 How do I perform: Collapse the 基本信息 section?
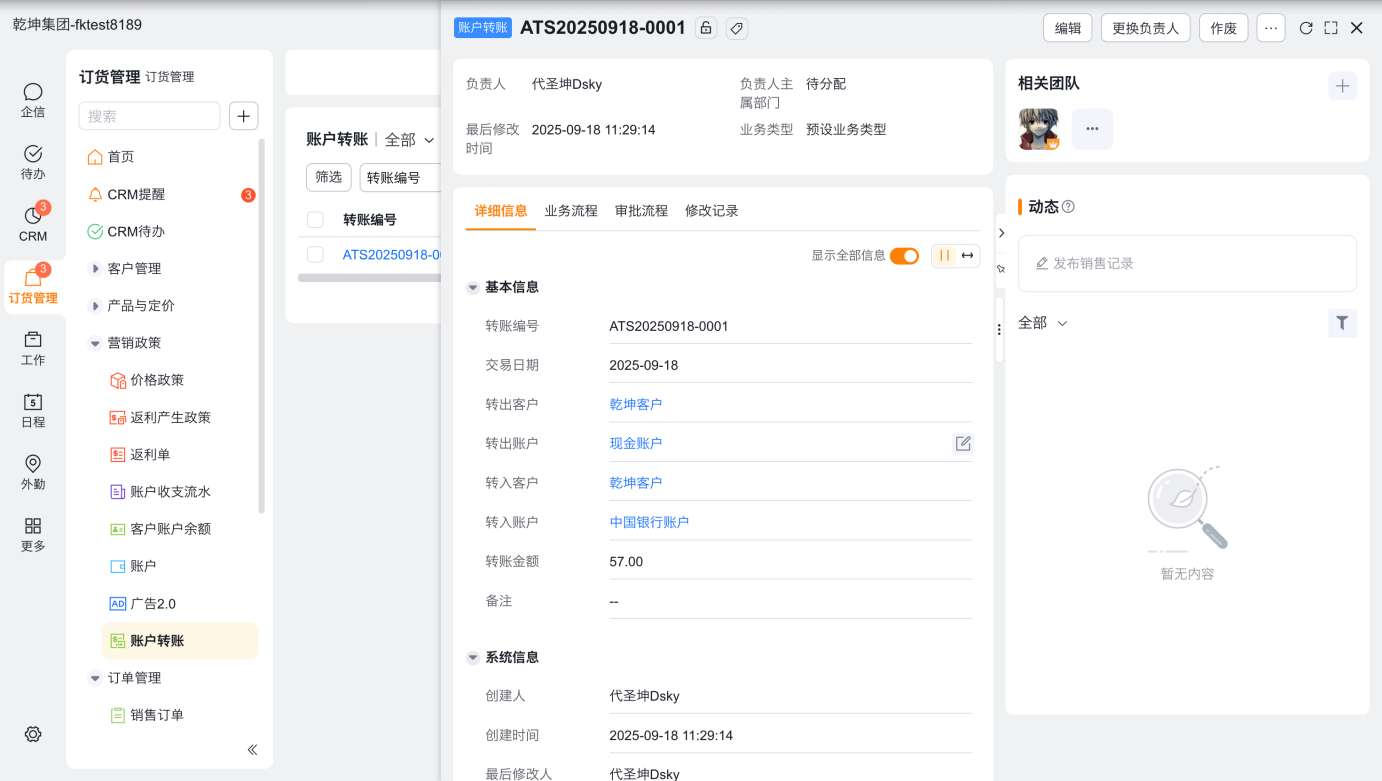point(473,288)
